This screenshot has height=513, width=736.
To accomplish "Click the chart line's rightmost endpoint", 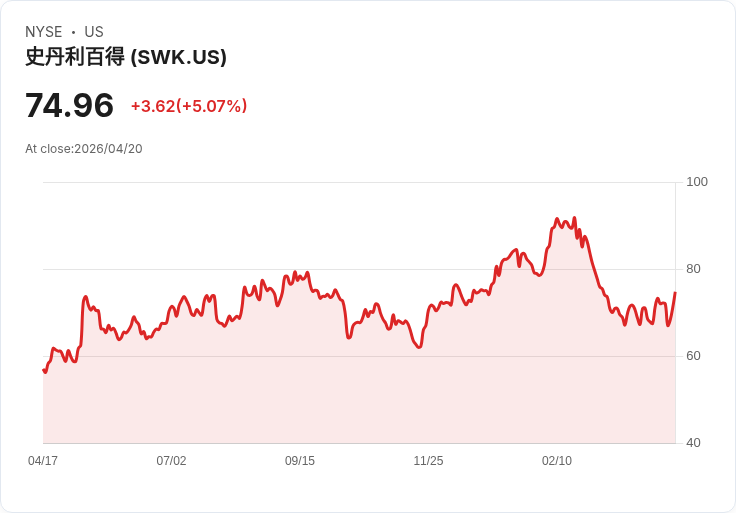I will point(675,292).
